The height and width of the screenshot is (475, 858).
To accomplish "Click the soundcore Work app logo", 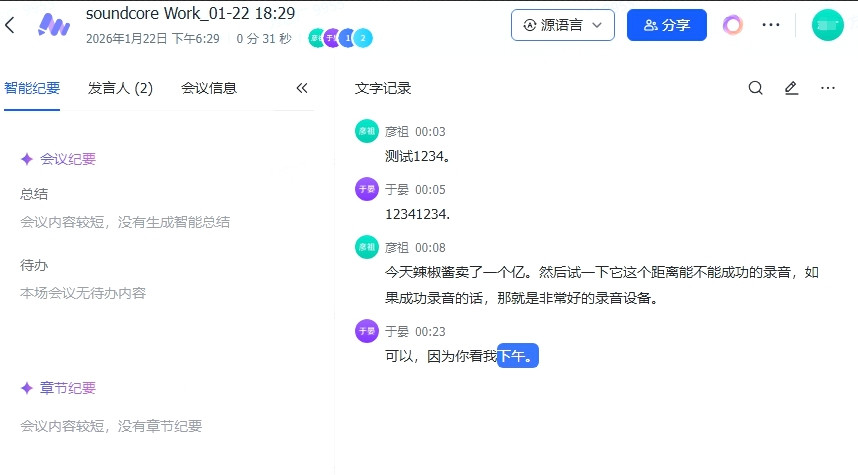I will pyautogui.click(x=53, y=25).
